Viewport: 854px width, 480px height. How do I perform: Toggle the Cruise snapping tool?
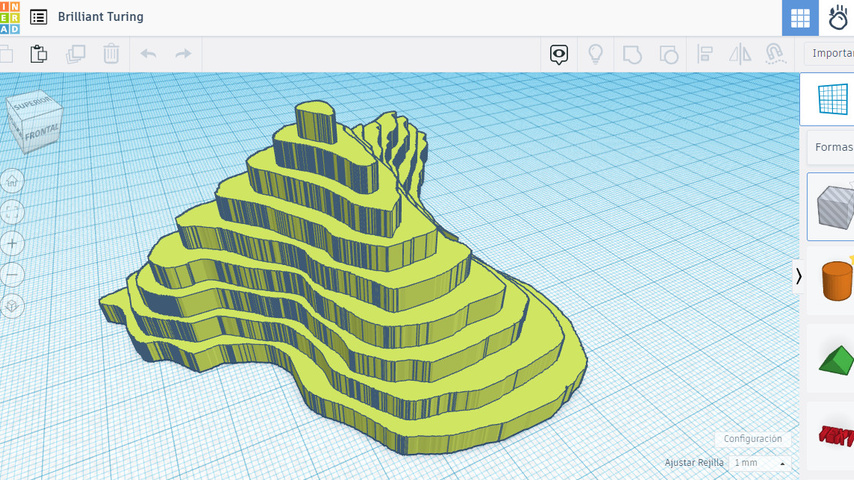click(x=774, y=54)
